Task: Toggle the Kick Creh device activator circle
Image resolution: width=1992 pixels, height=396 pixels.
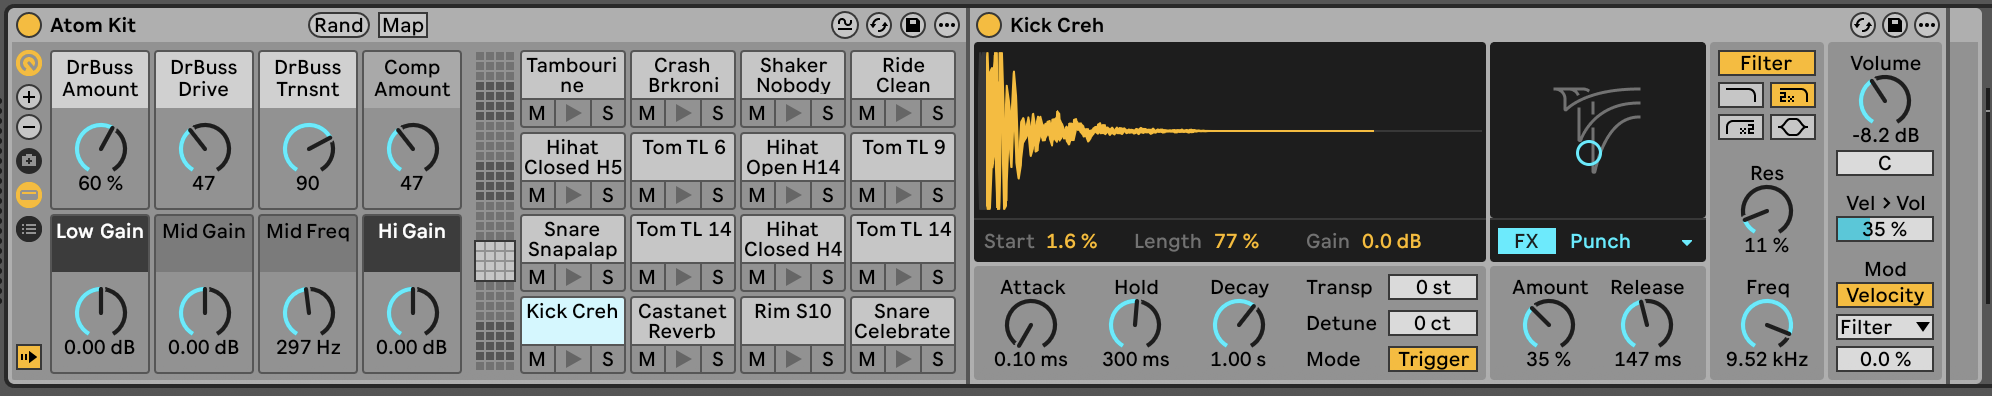Action: 989,25
